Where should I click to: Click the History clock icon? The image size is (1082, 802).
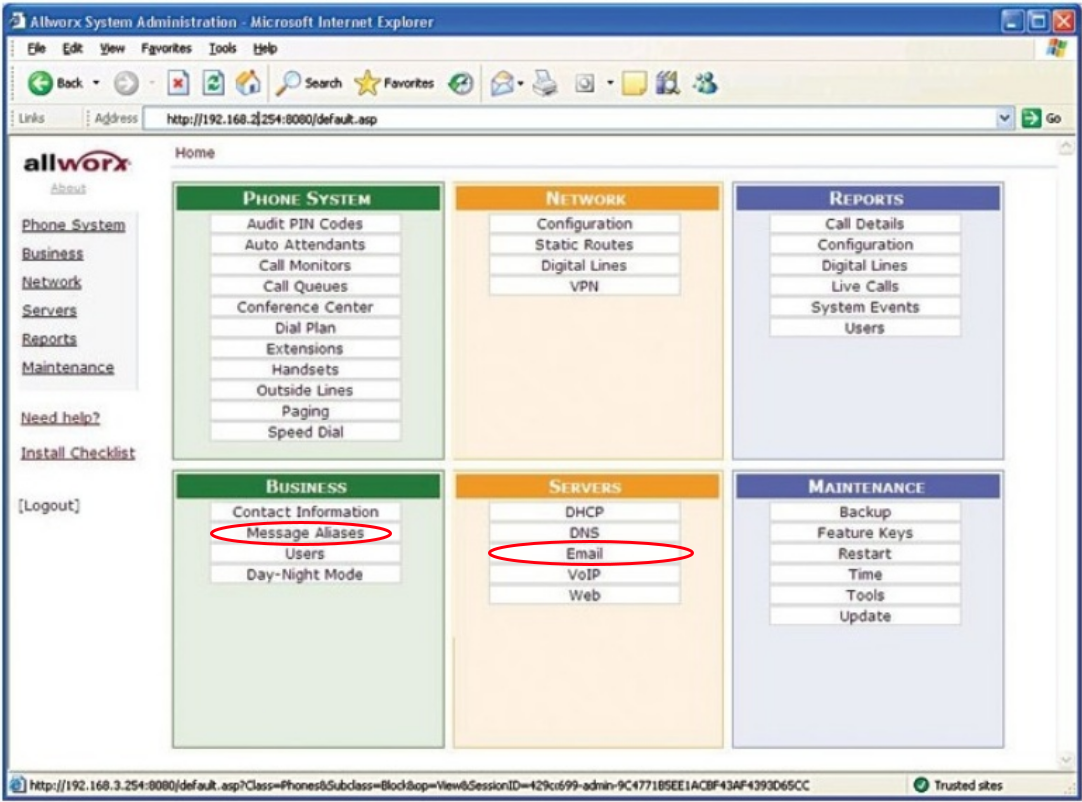(x=460, y=84)
